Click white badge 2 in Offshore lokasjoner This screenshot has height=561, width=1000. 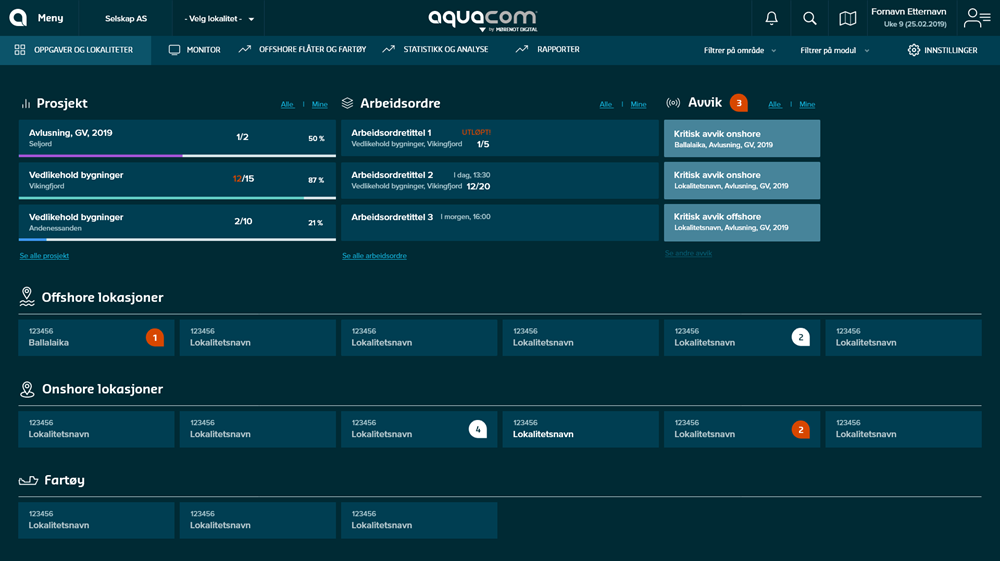click(x=800, y=337)
